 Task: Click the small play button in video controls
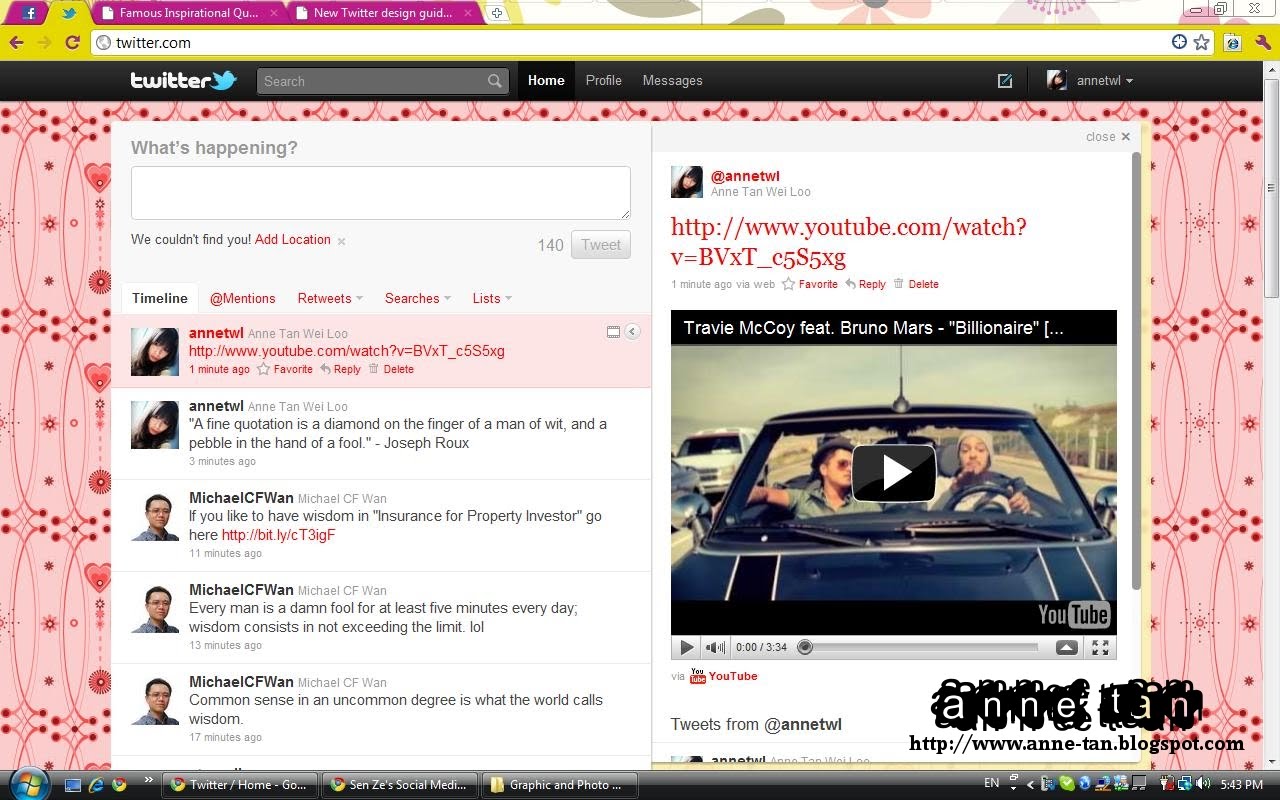pyautogui.click(x=687, y=647)
